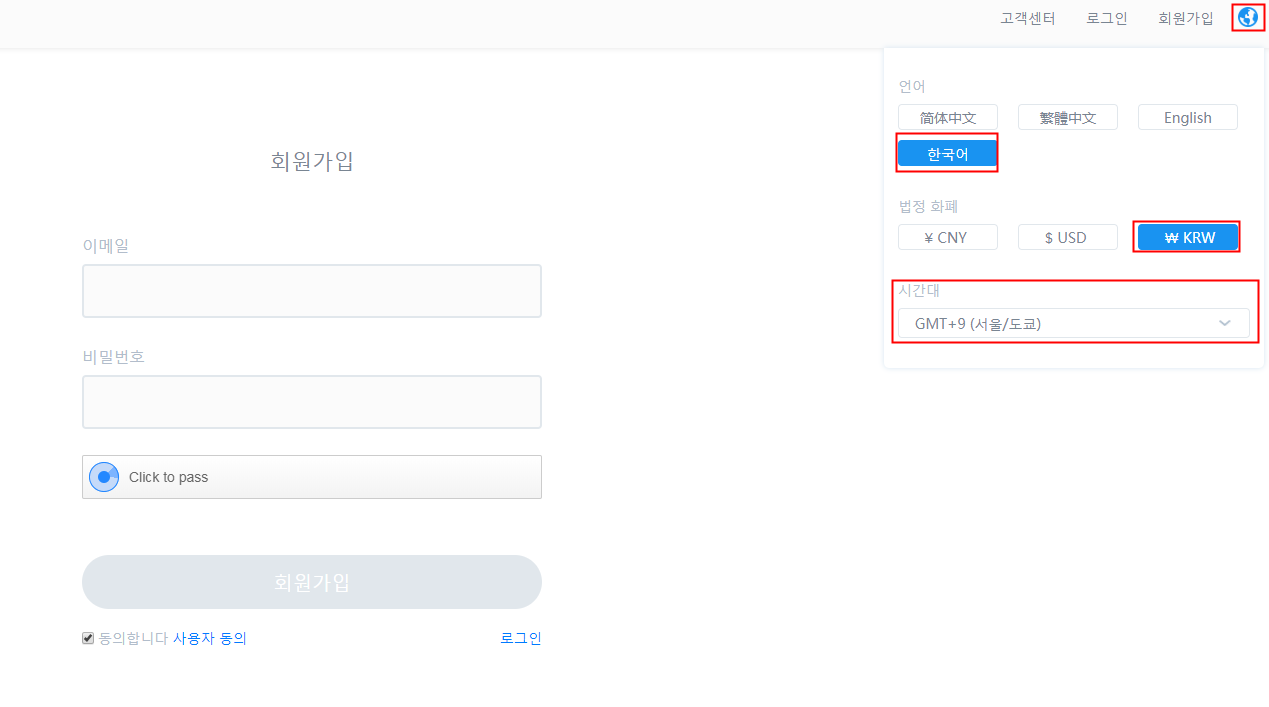Select the 简体中文 language option
Viewport: 1269px width, 707px height.
[947, 117]
